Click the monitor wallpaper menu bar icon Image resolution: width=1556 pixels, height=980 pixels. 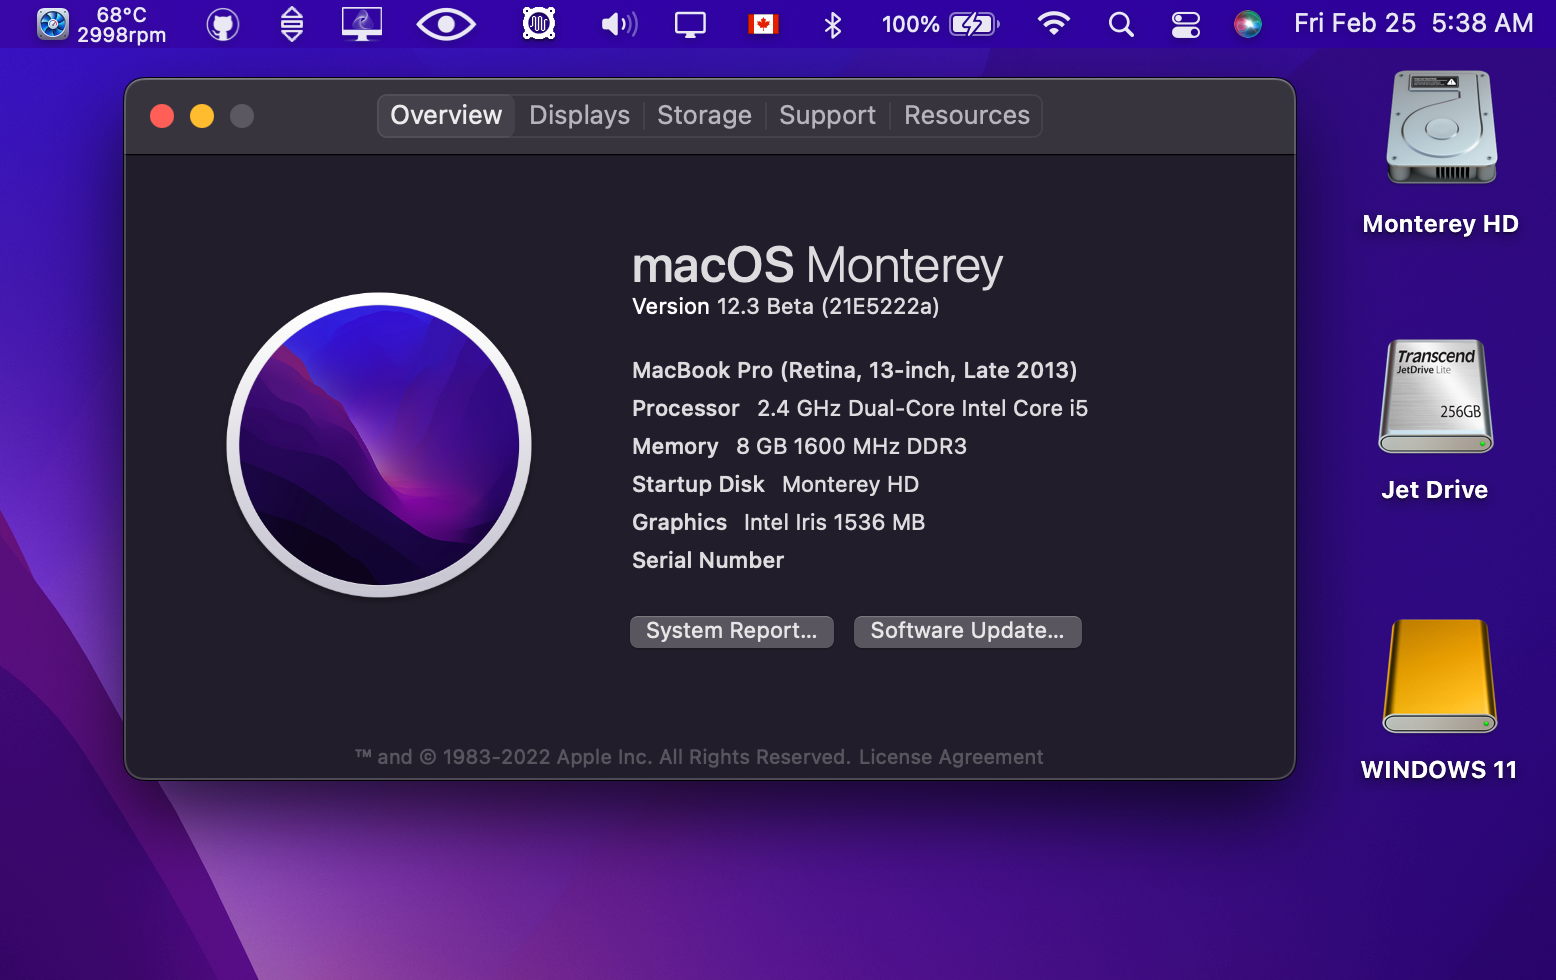(x=362, y=24)
